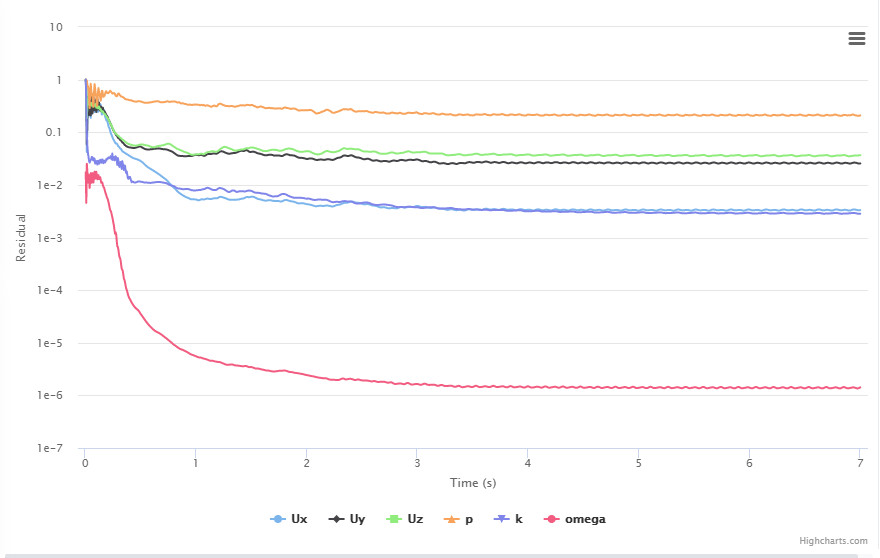Toggle Uy series visibility via legend label
Screen dimensions: 880x558
(x=357, y=519)
